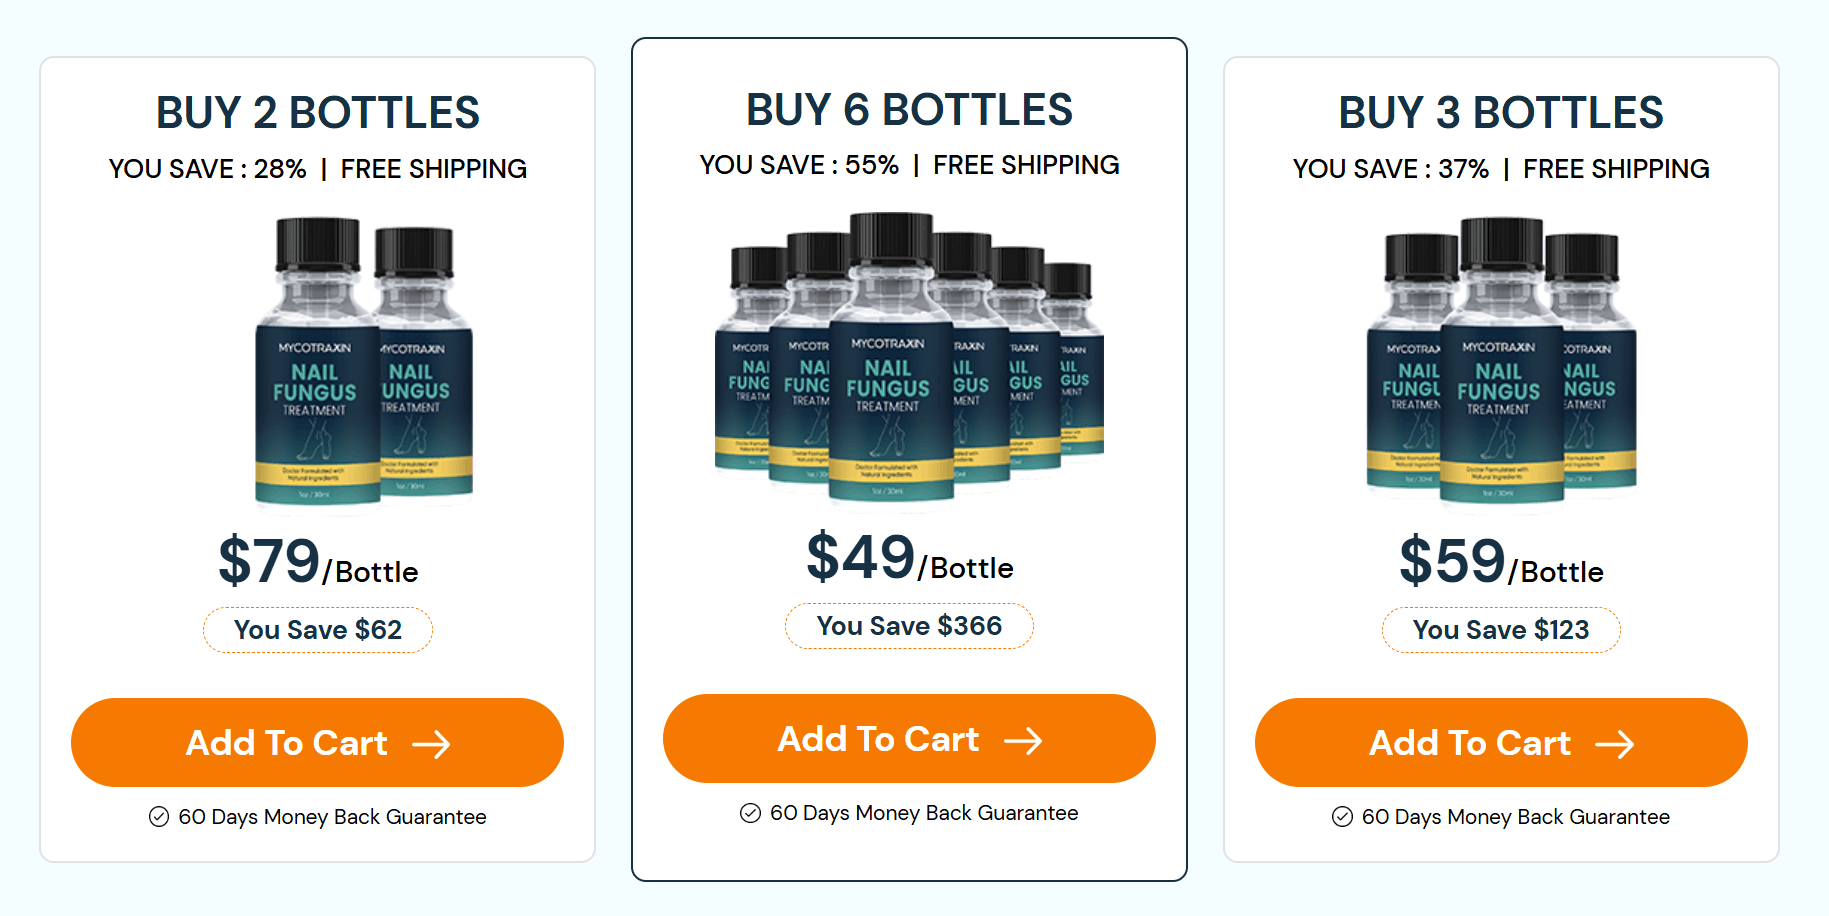Click the You Save $366 badge
Viewport: 1829px width, 916px height.
[x=908, y=625]
